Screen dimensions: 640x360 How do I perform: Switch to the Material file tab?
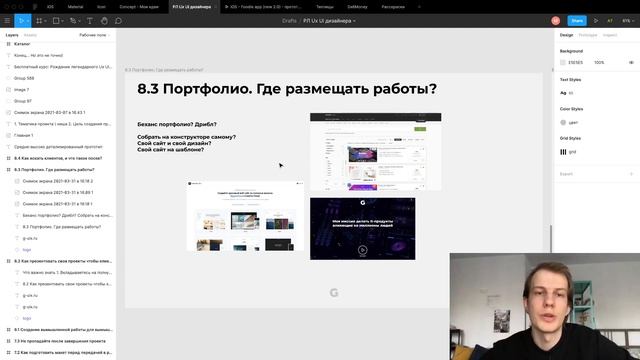pos(76,7)
